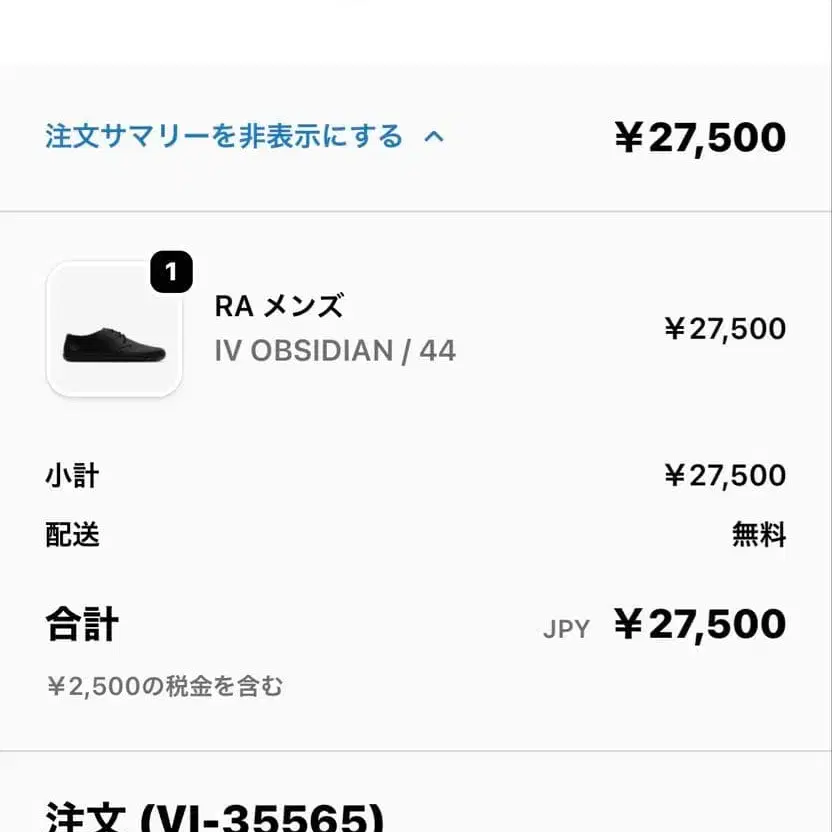Click the number 44 size in variant

click(x=437, y=351)
